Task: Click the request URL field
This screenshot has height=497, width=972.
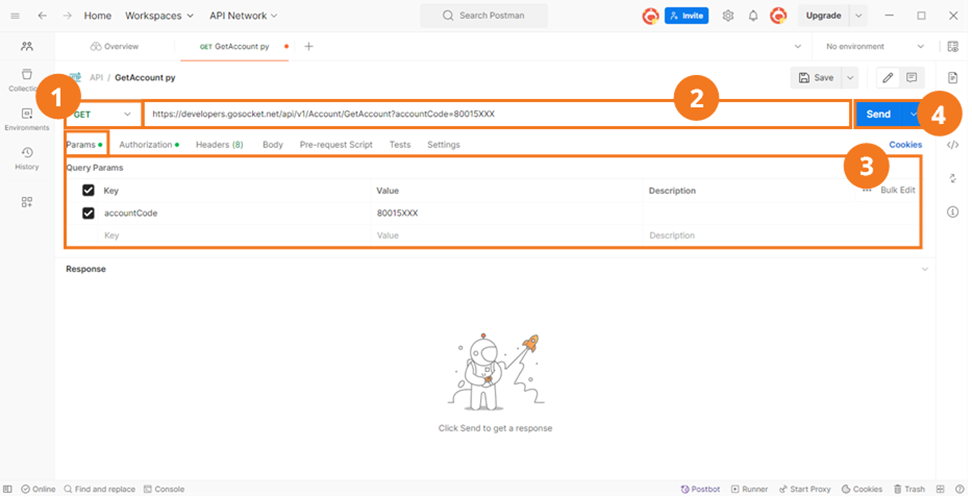Action: tap(497, 115)
